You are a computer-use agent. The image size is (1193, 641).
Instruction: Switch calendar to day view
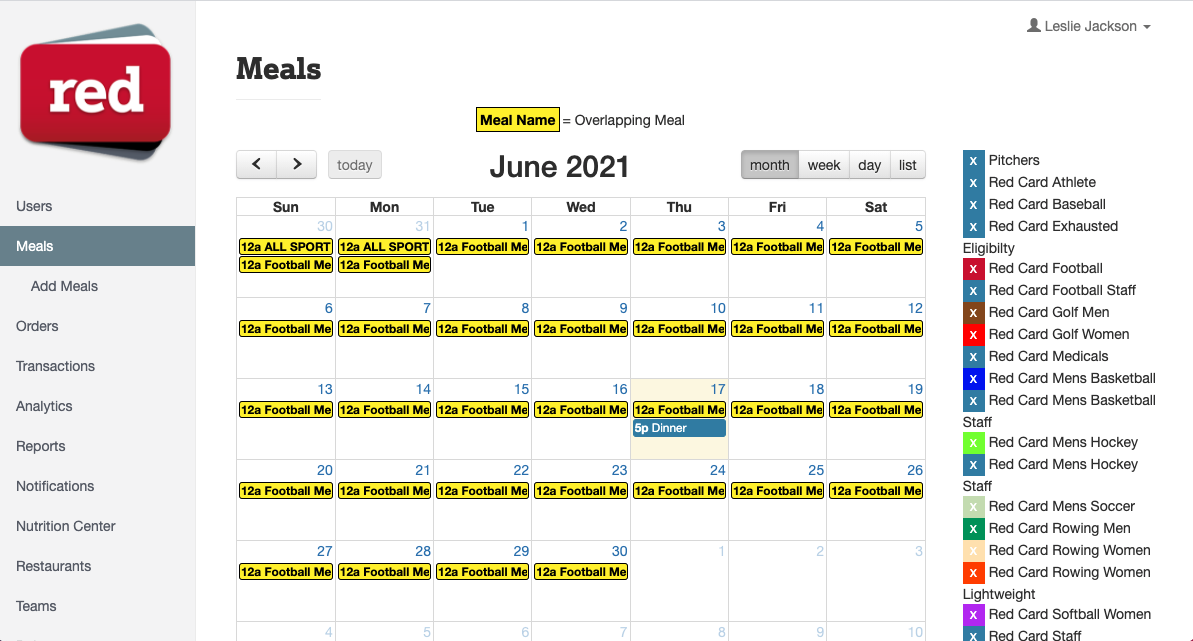coord(869,165)
